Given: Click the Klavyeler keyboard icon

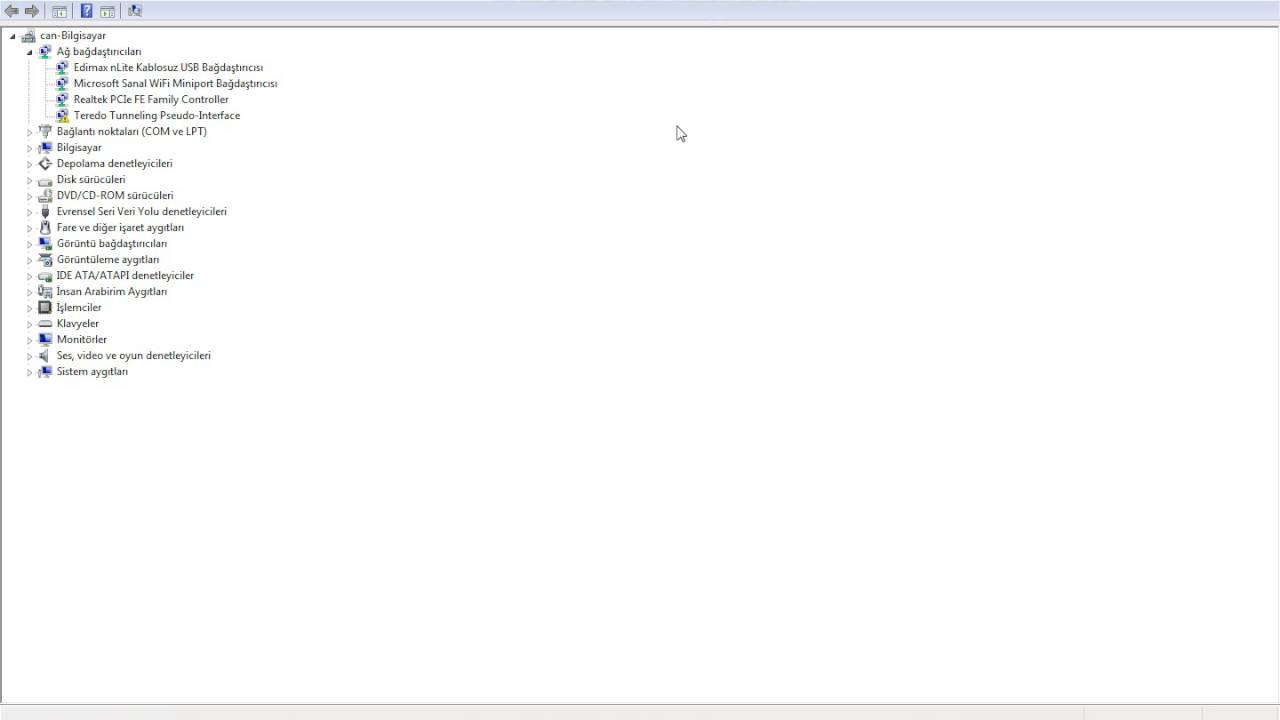Looking at the screenshot, I should coord(45,324).
